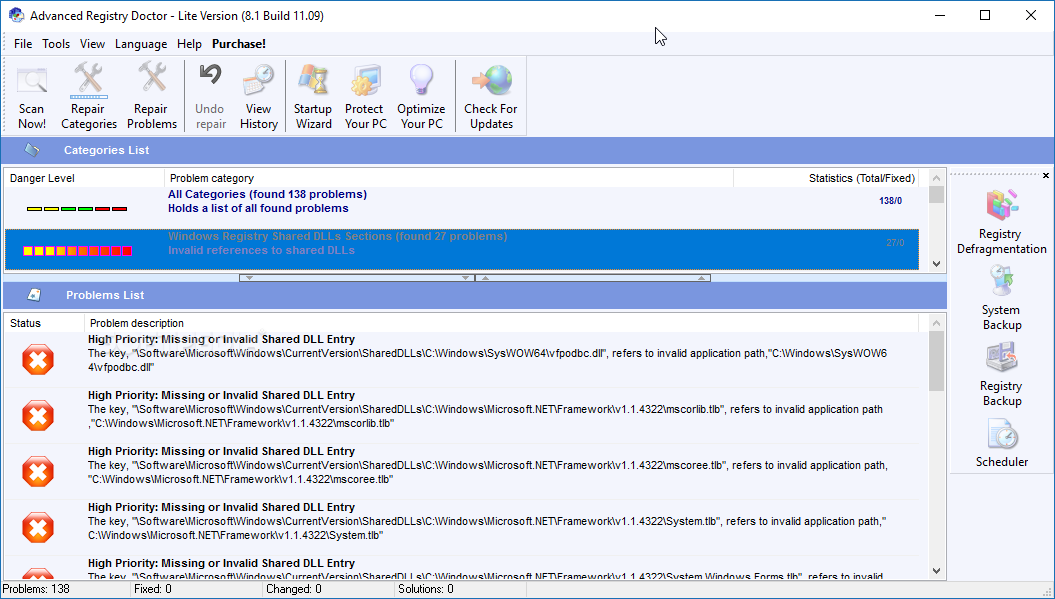Select Windows Registry Shared DLLs Sections row
This screenshot has width=1055, height=599.
click(x=462, y=249)
